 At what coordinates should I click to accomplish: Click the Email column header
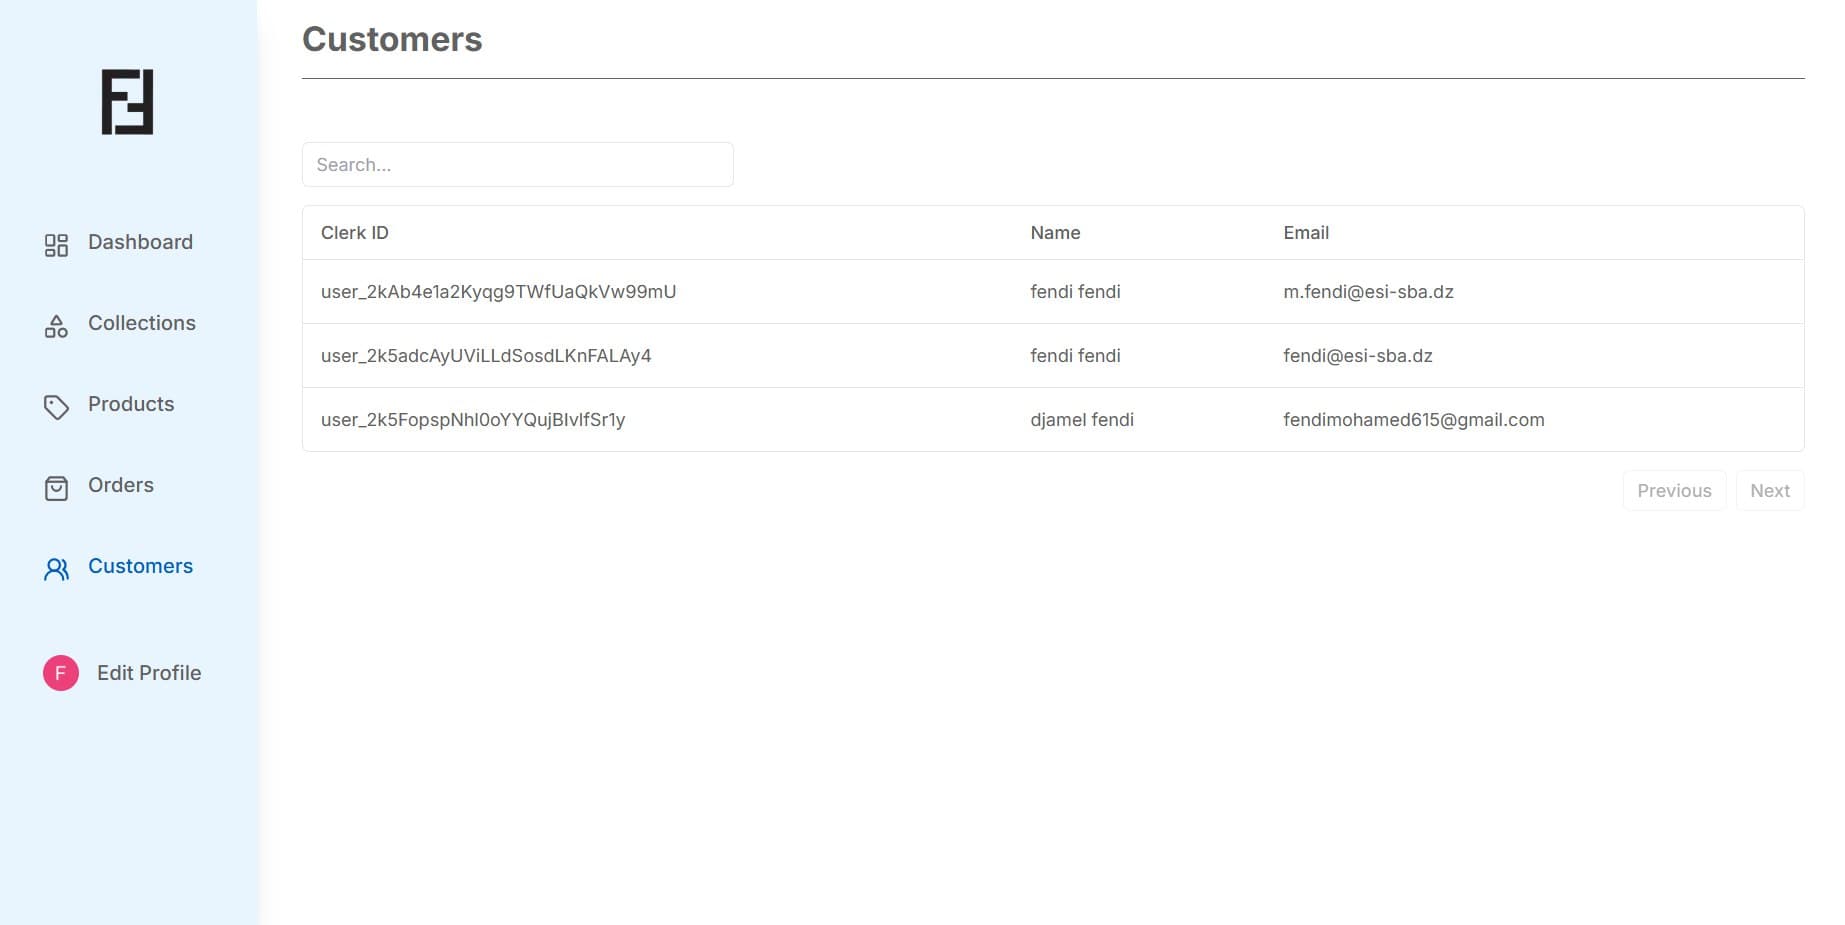click(1306, 233)
